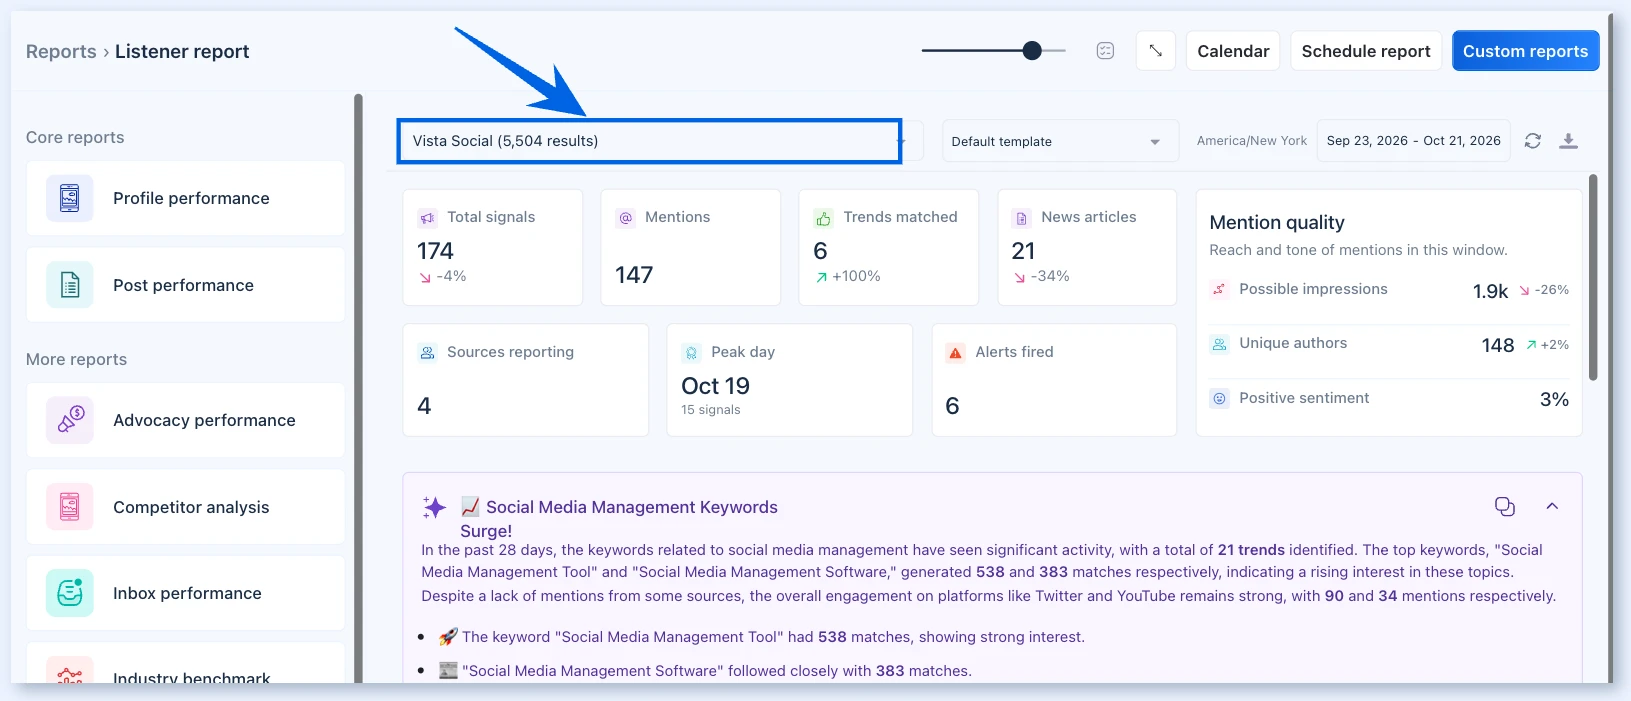Go to Reports in the breadcrumb

(61, 51)
